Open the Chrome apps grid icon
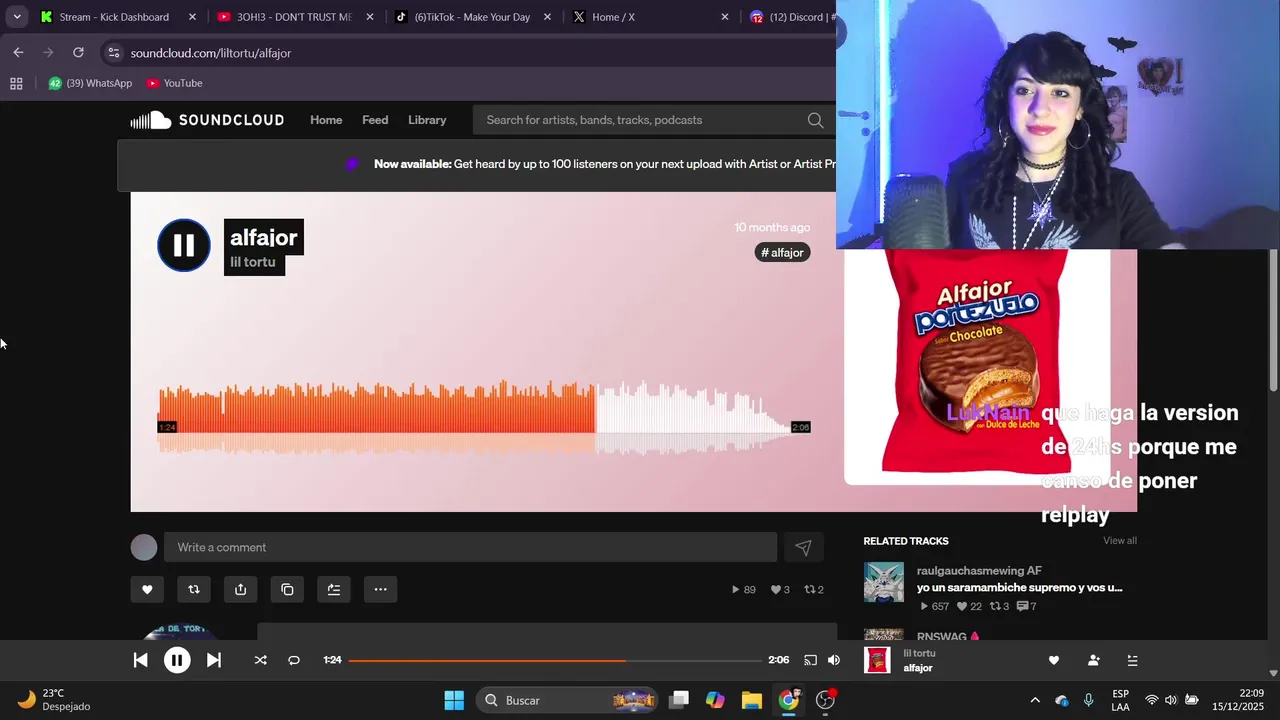Viewport: 1280px width, 720px height. point(16,83)
